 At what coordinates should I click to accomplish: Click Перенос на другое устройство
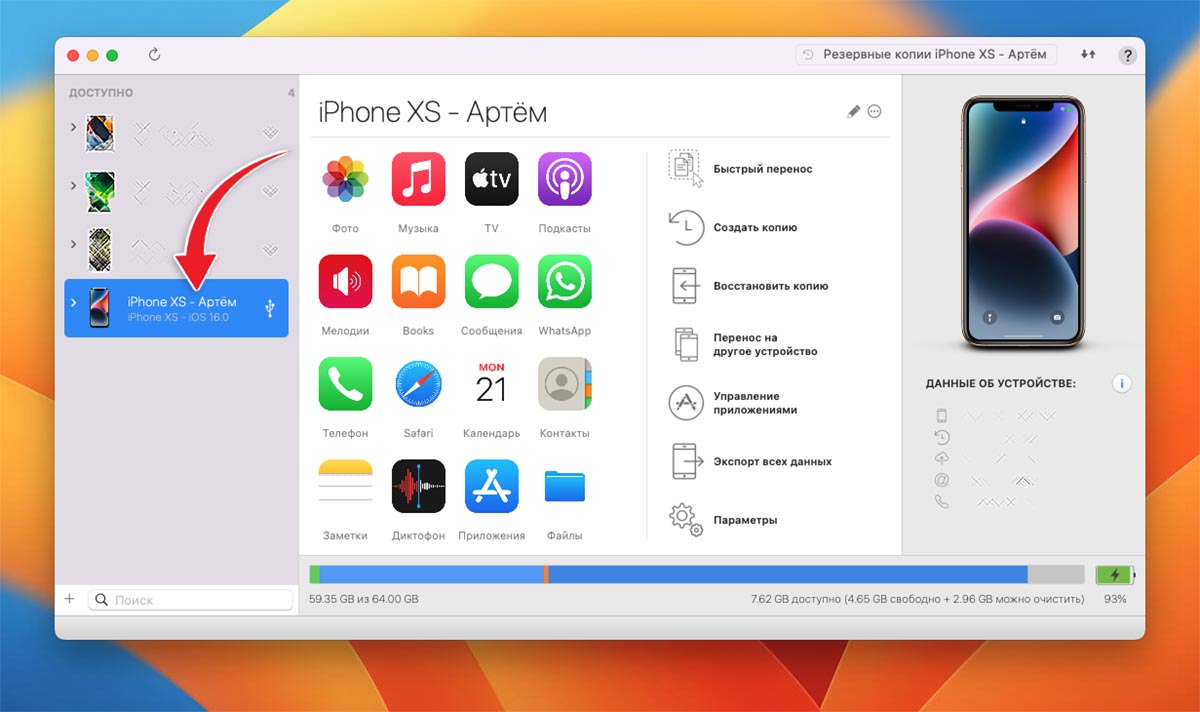pos(743,344)
